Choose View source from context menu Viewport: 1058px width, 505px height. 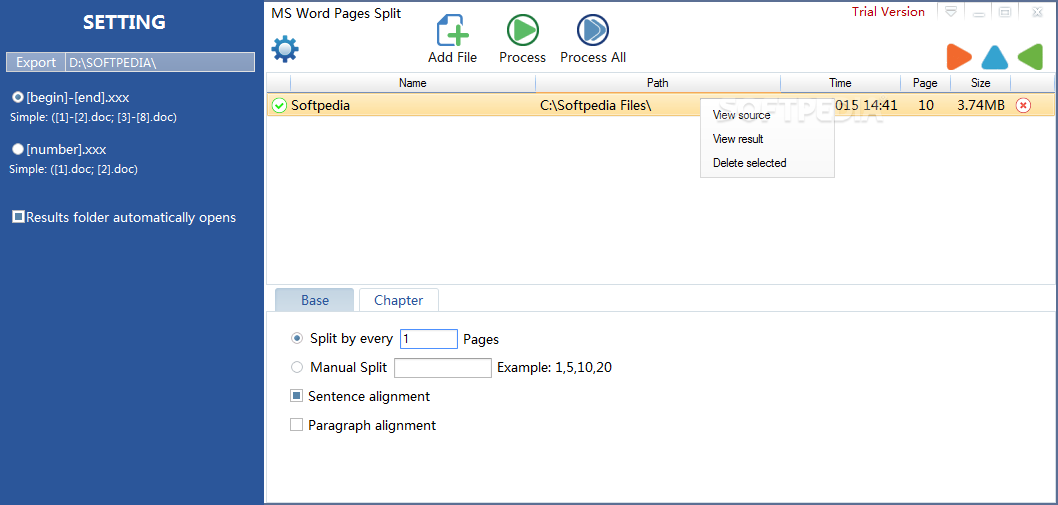tap(741, 115)
